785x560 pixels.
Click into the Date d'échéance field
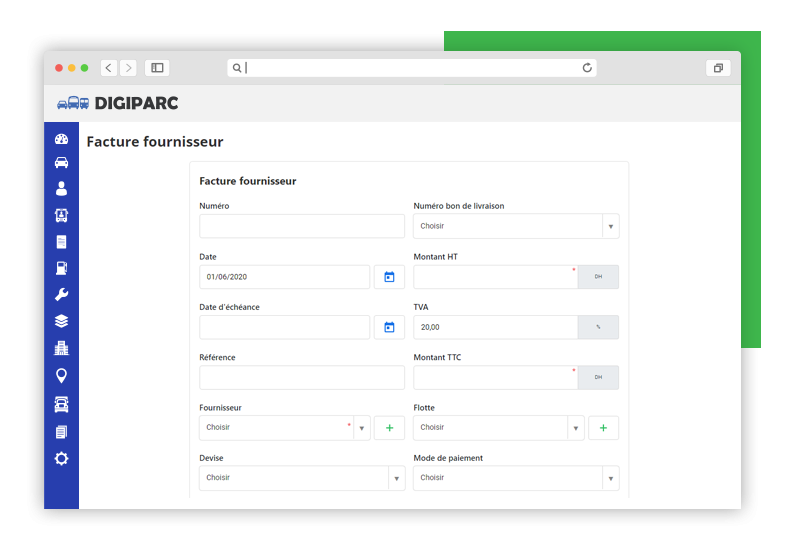pyautogui.click(x=284, y=327)
